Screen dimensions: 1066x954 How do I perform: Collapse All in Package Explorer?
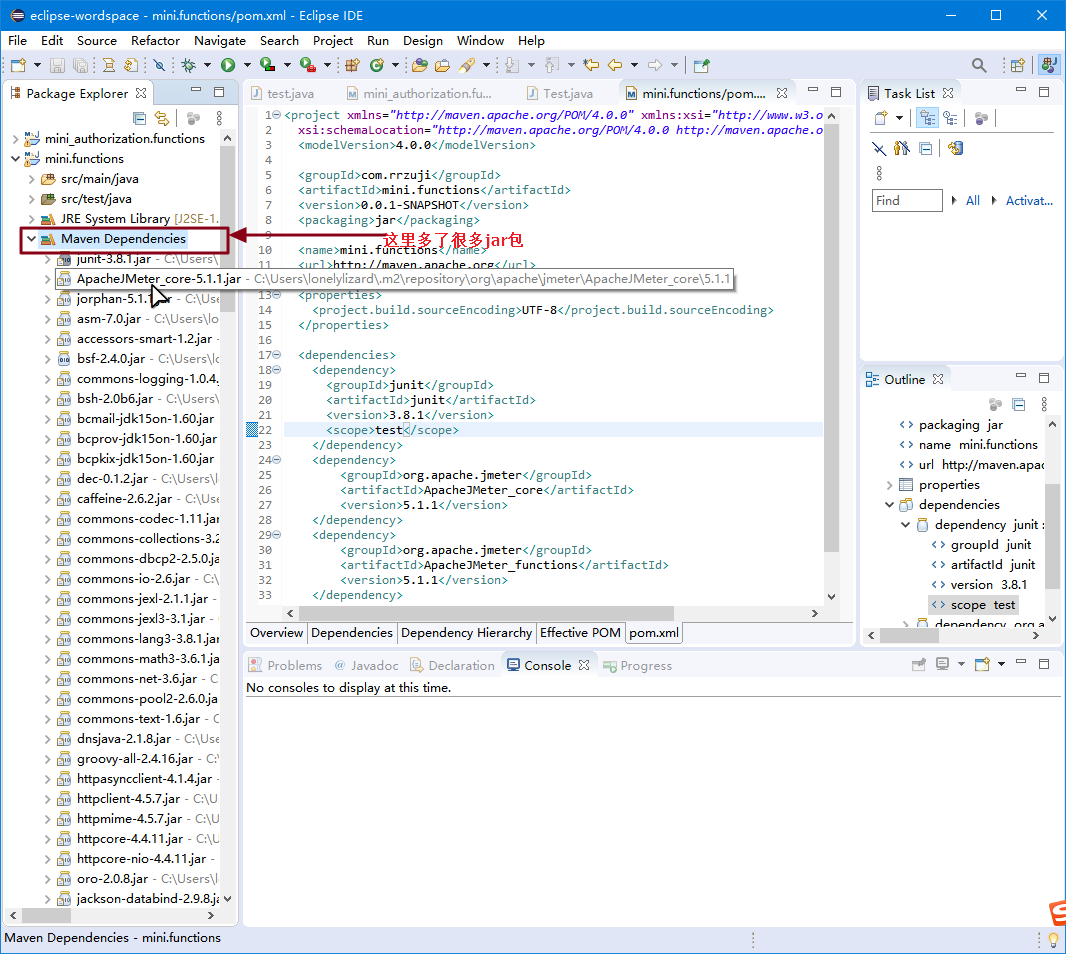(x=139, y=118)
